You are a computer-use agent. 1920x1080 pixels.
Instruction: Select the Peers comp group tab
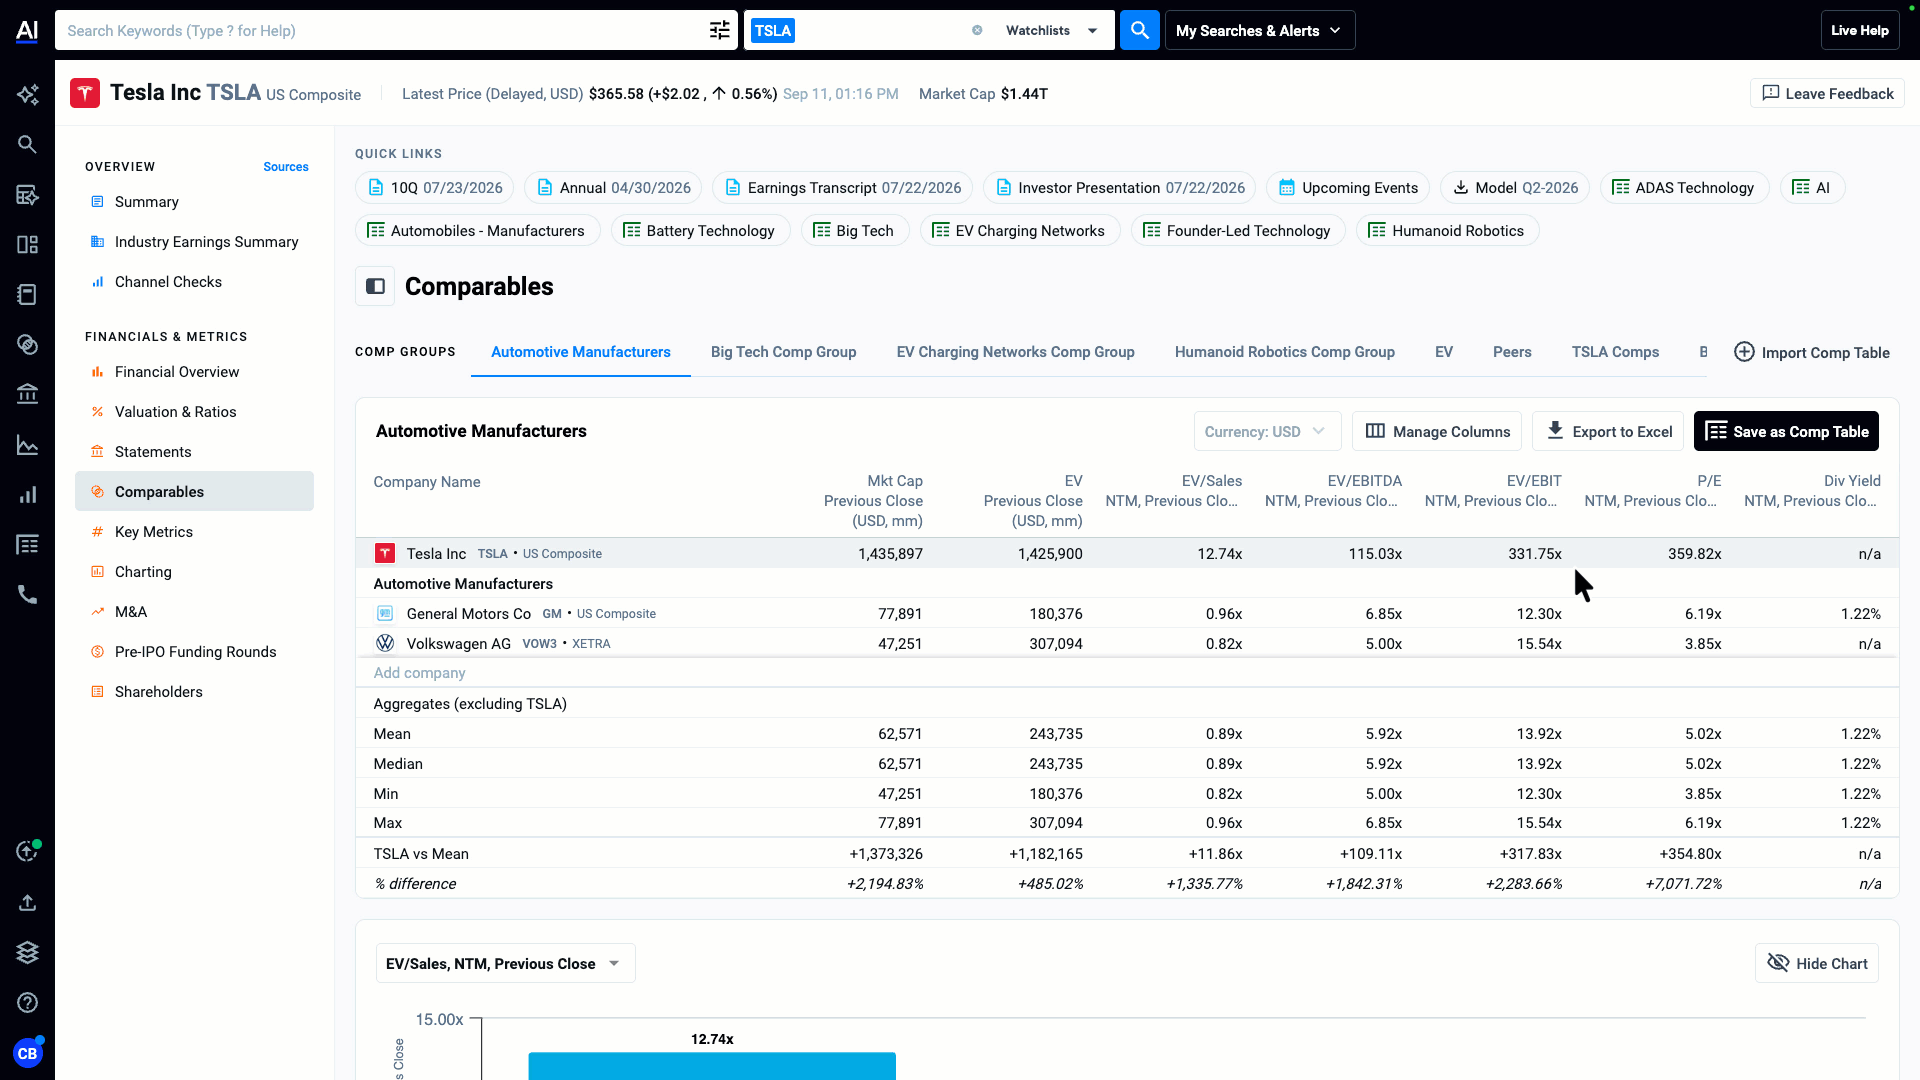pos(1512,352)
